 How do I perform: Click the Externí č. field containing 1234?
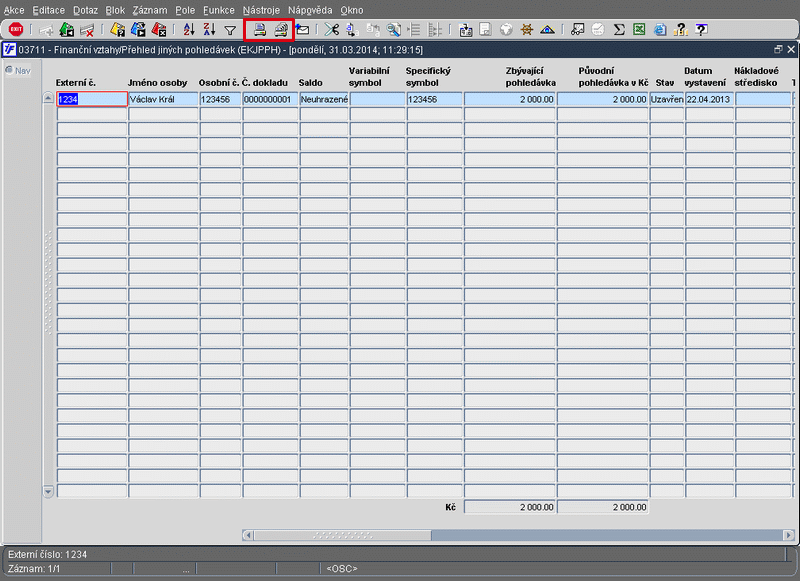click(92, 99)
